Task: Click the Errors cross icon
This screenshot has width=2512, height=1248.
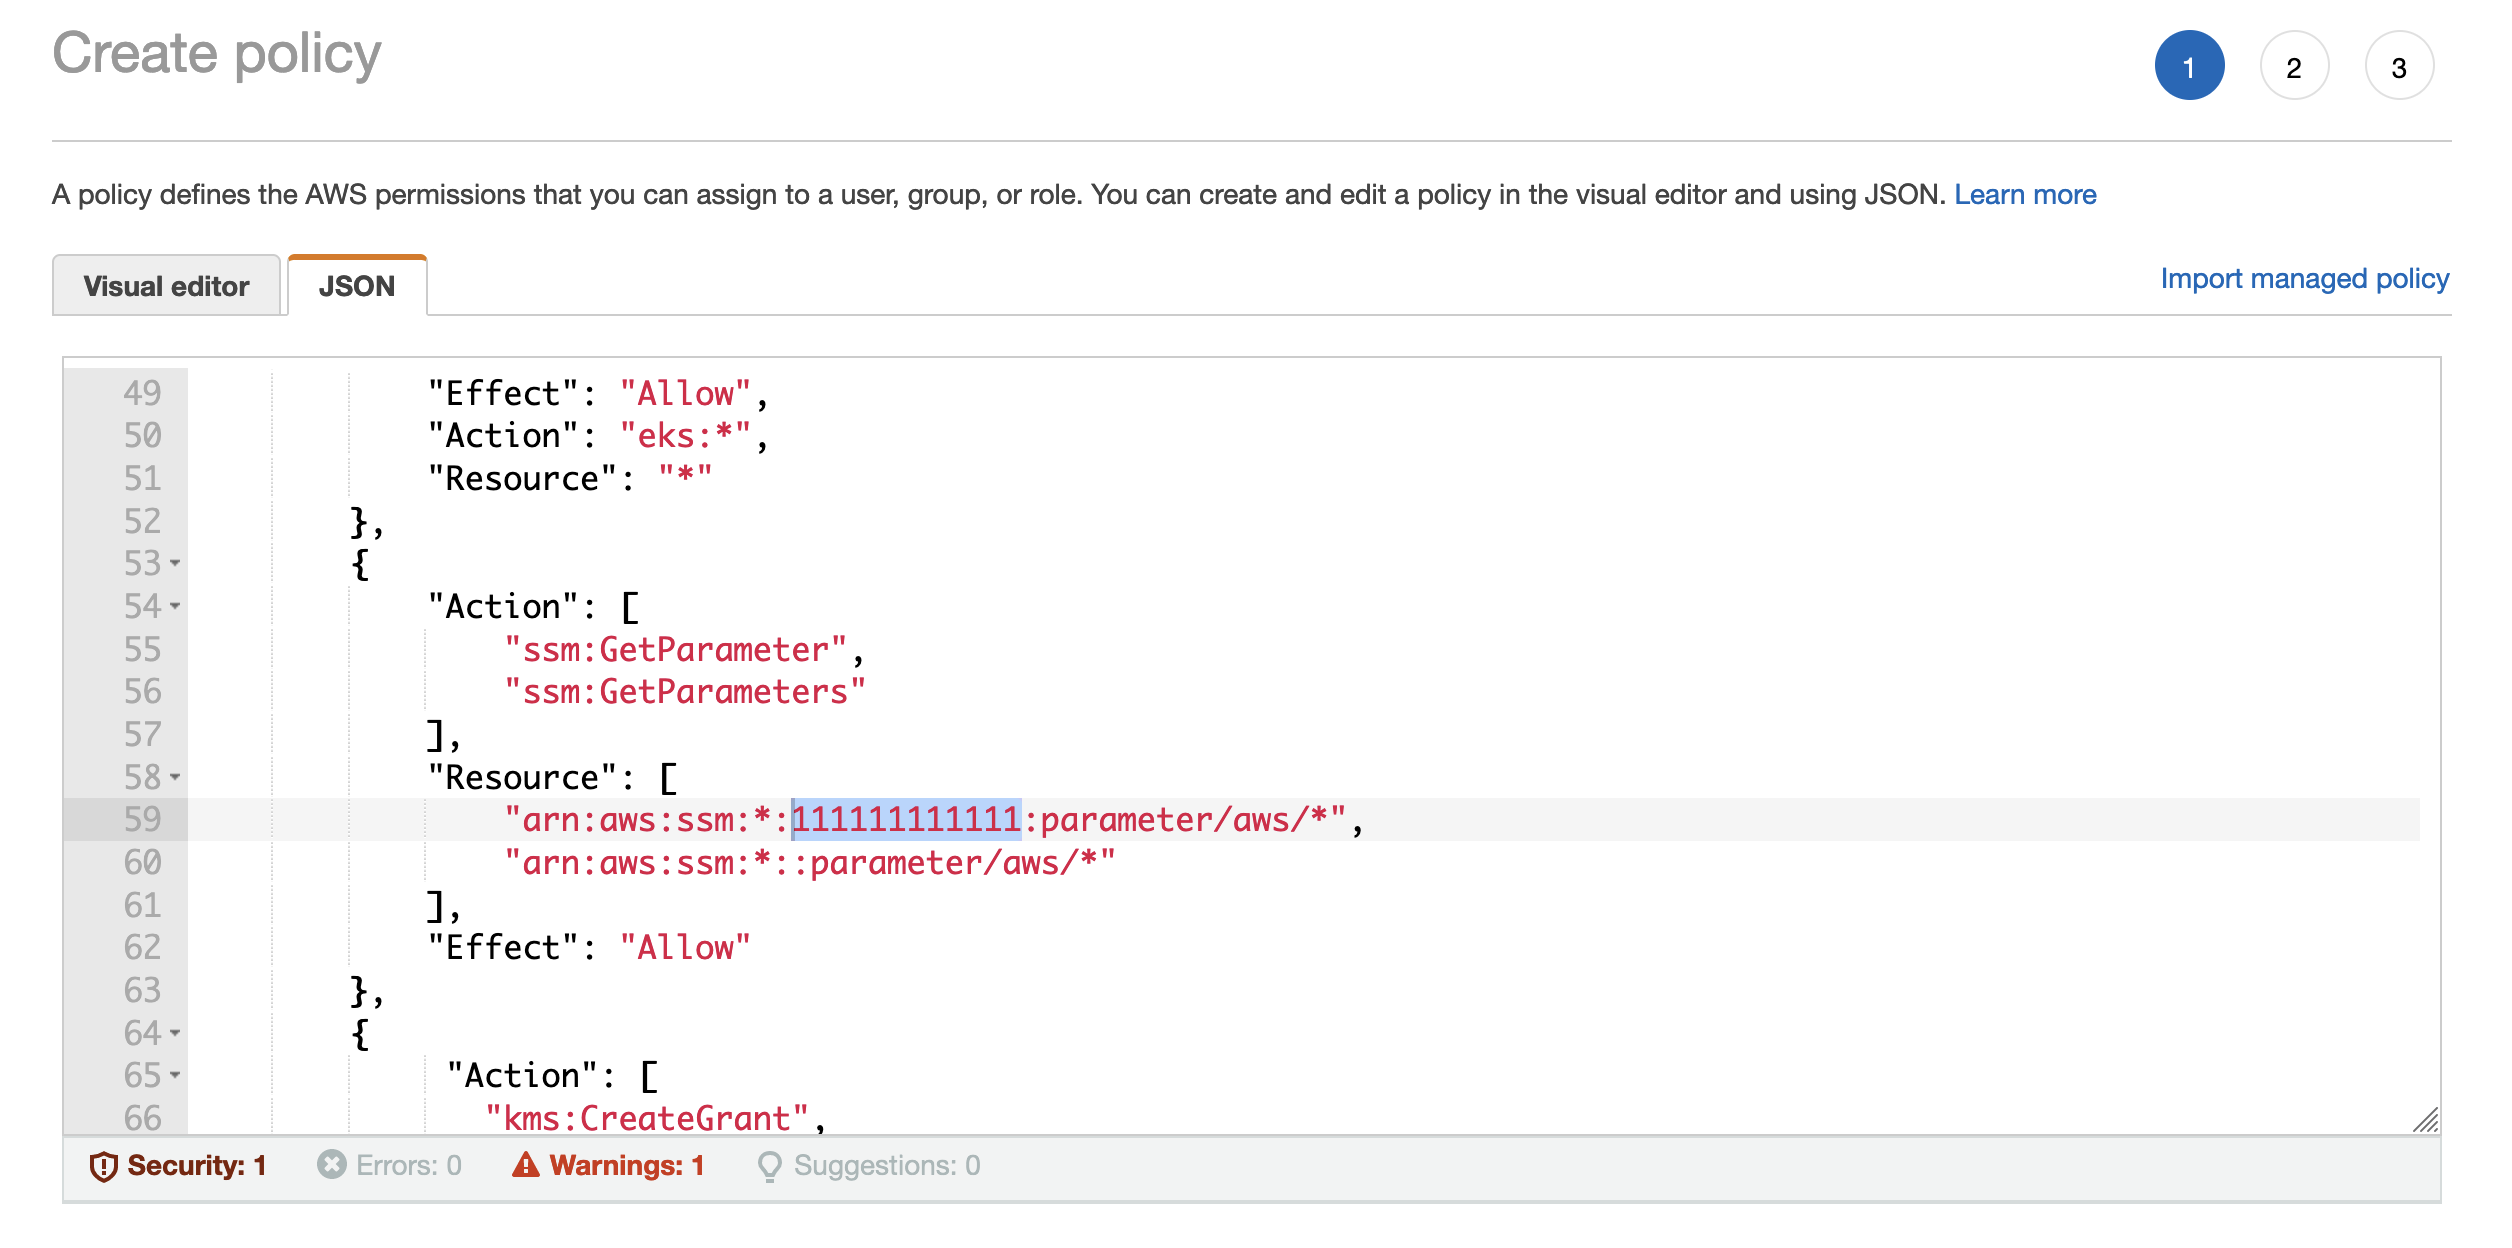Action: tap(331, 1165)
